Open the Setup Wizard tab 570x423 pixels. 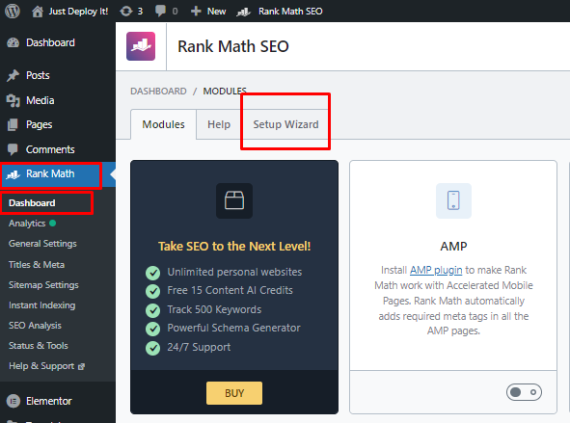[286, 124]
